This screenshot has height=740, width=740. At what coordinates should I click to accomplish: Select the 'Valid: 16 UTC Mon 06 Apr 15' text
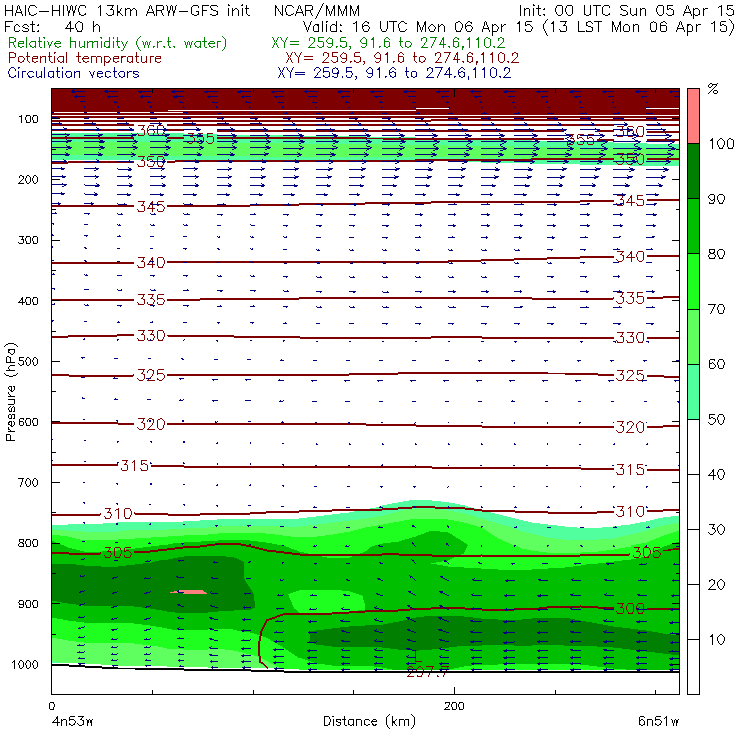point(418,27)
